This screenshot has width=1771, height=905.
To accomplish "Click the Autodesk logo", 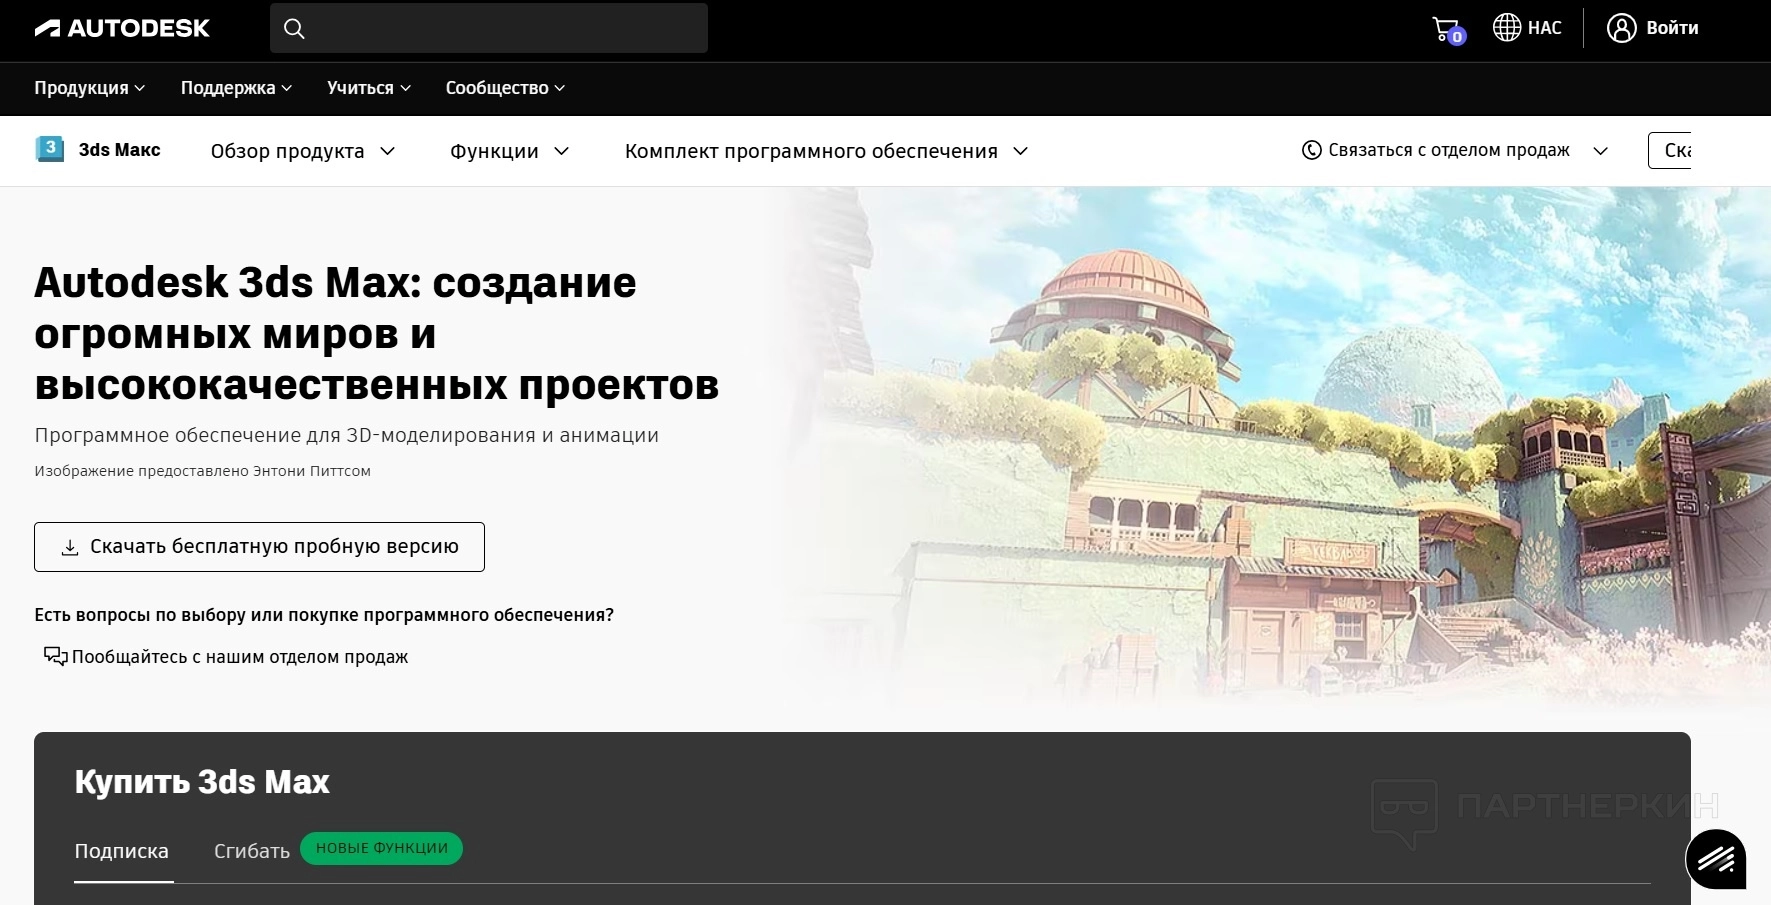I will (122, 28).
